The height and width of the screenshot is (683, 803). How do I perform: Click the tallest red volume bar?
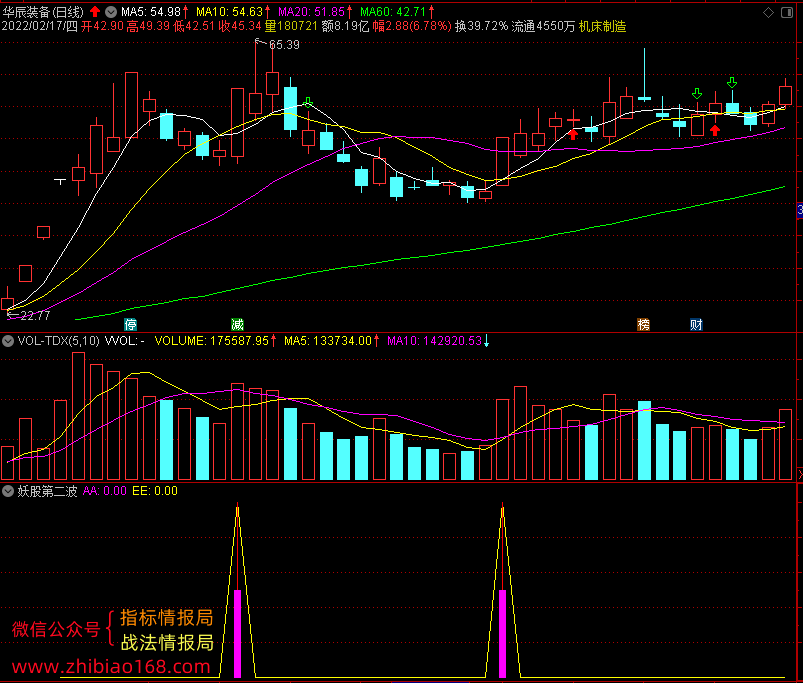[x=78, y=416]
